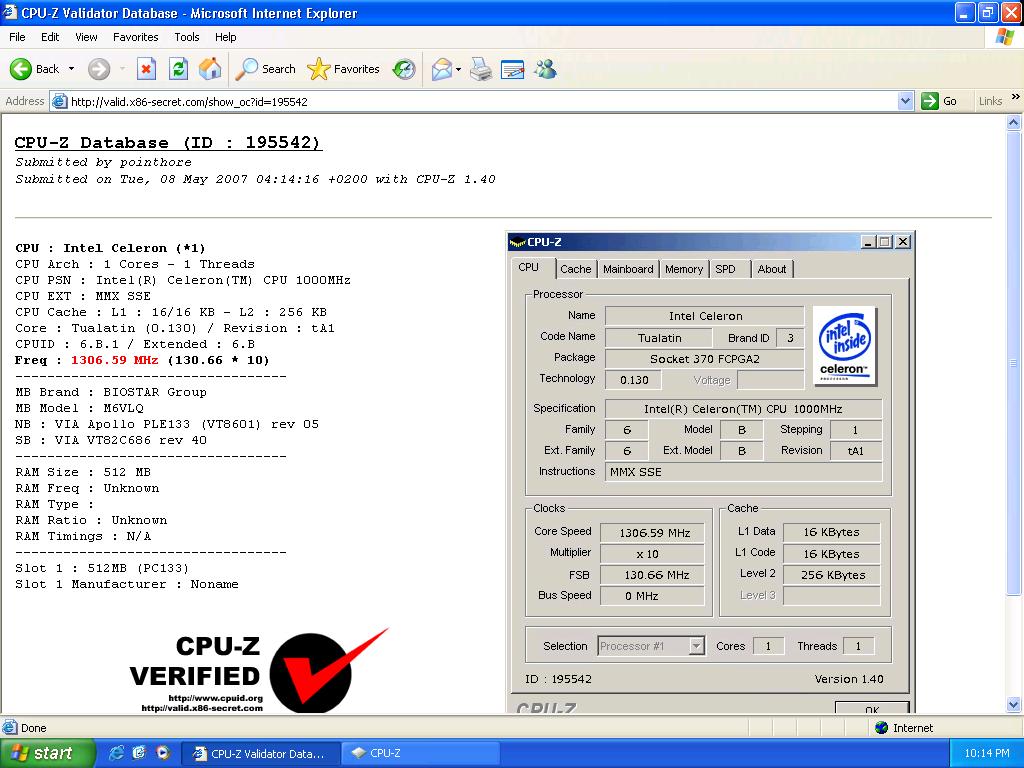Screen dimensions: 1024x768
Task: Click the grayed Forward arrow button
Action: [x=99, y=69]
